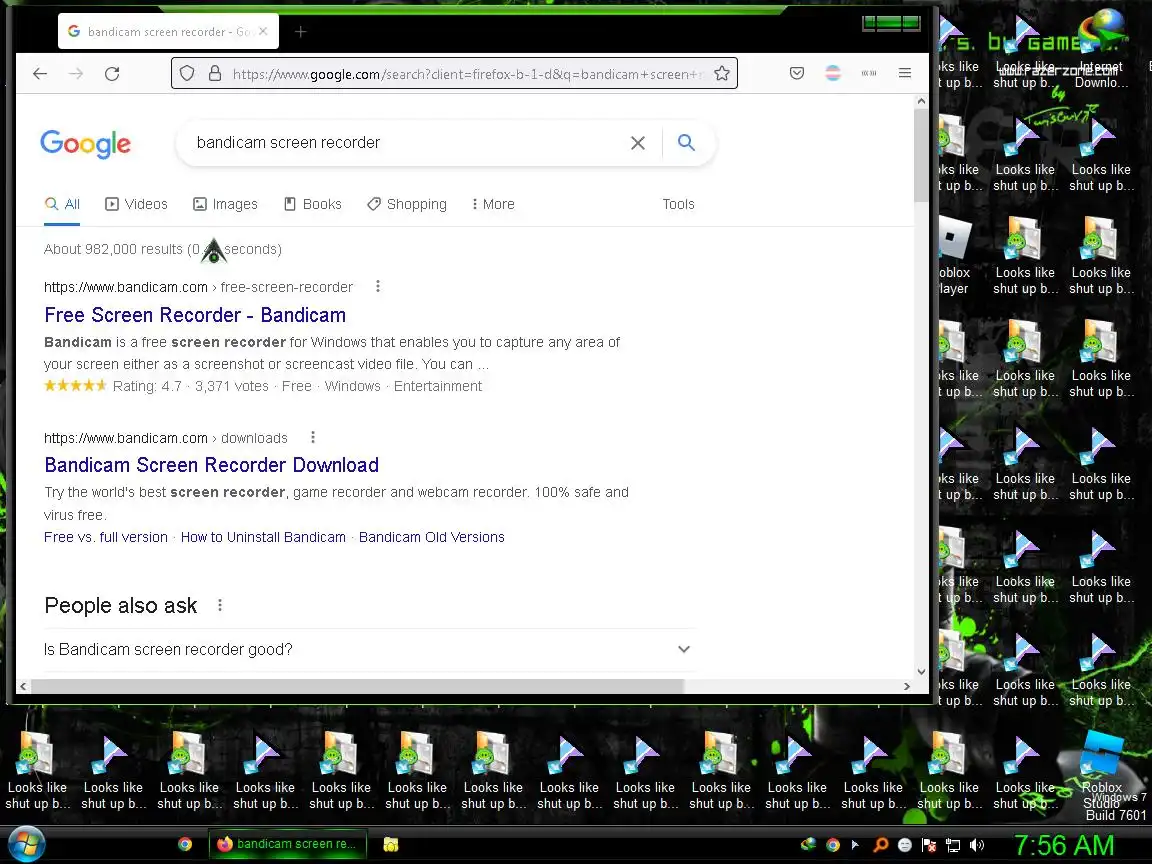Open options dots for free-screen-recorder result
Viewport: 1152px width, 864px height.
click(x=378, y=287)
